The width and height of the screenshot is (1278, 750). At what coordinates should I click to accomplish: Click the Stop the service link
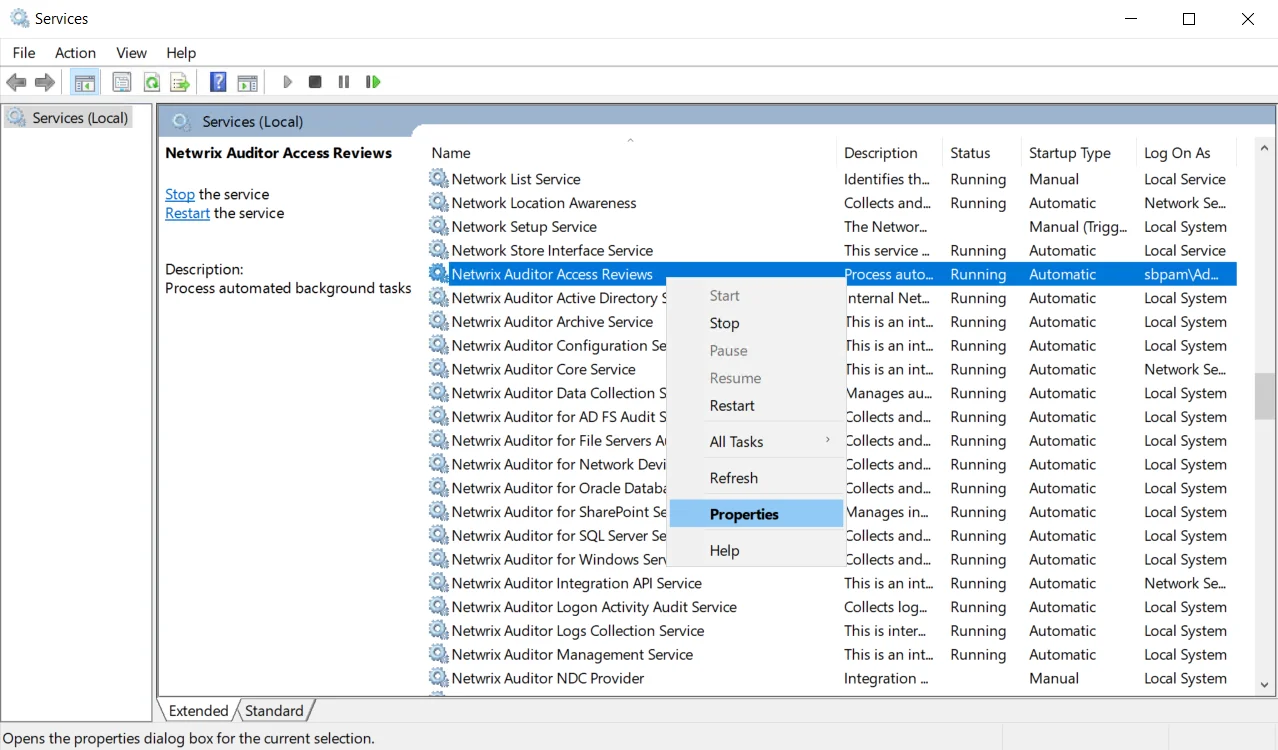pos(180,194)
